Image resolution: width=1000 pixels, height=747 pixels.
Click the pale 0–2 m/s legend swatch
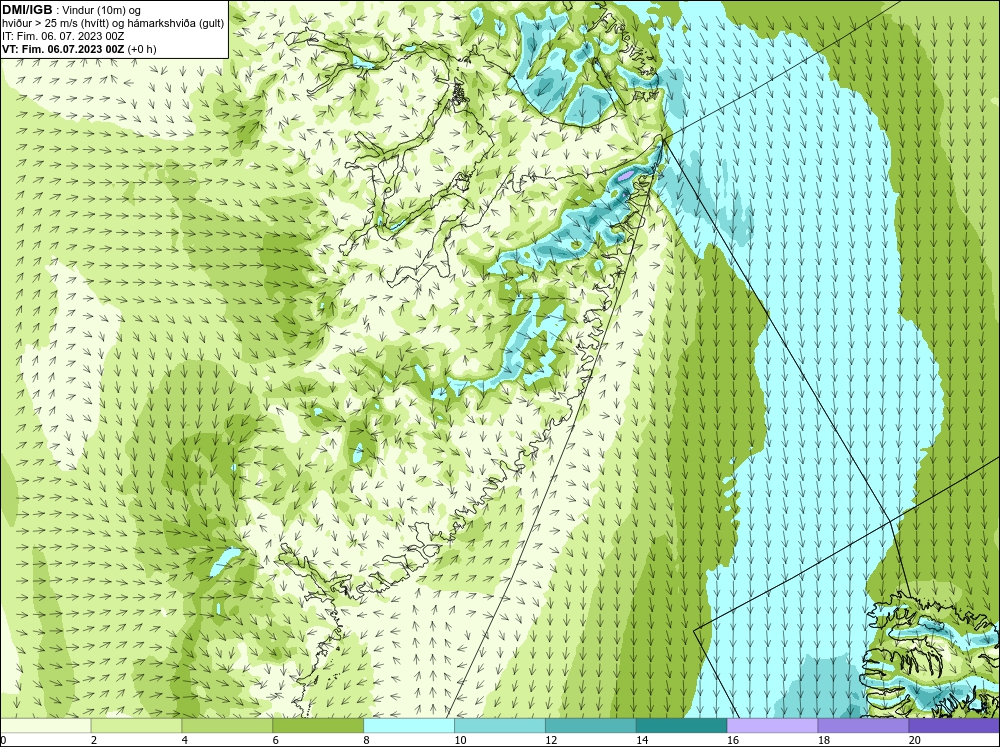[45, 725]
